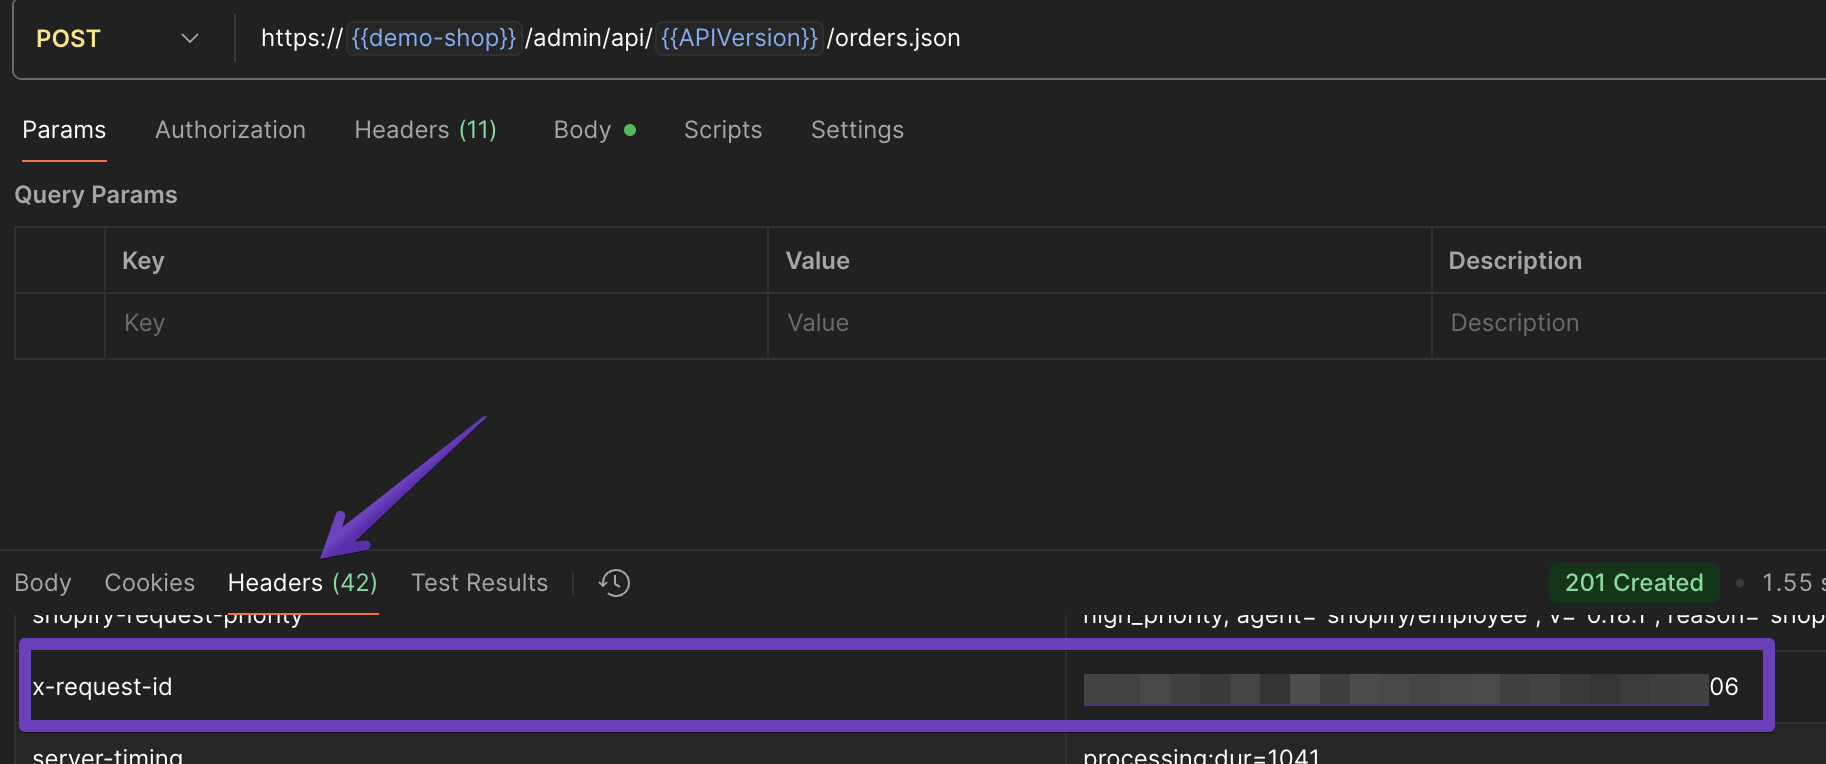Click the 201 Created status badge
1826x764 pixels.
(1633, 582)
